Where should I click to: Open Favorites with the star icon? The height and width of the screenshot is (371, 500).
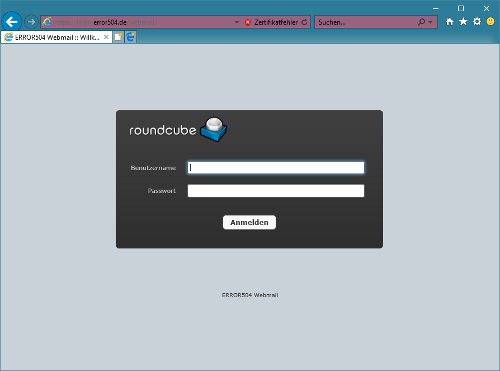463,22
